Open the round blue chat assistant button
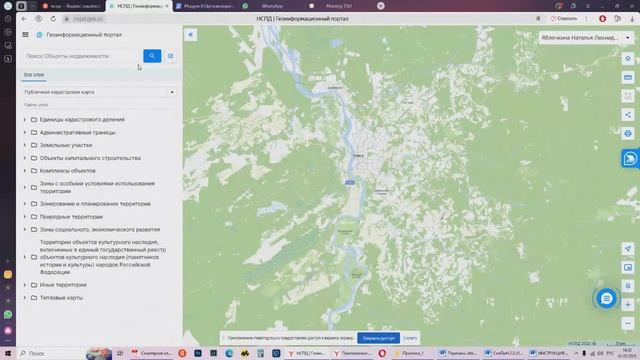640x360 pixels. point(606,298)
